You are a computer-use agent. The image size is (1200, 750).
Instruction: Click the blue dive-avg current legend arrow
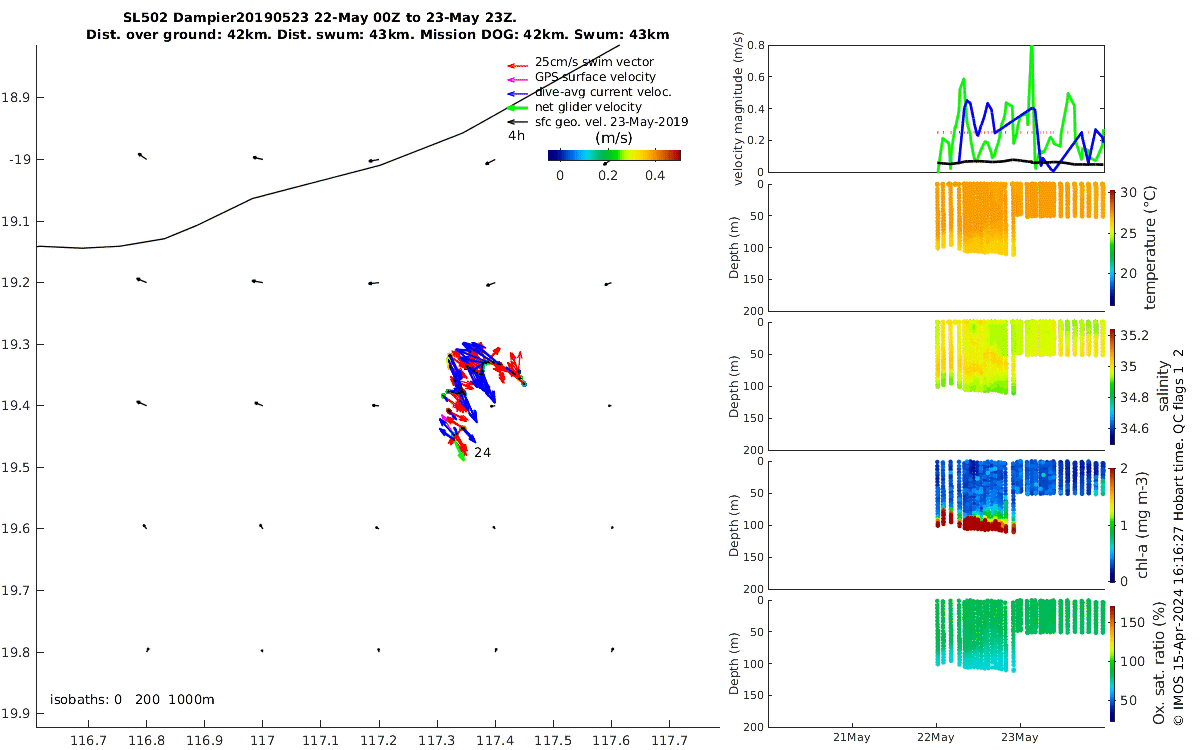pyautogui.click(x=517, y=92)
